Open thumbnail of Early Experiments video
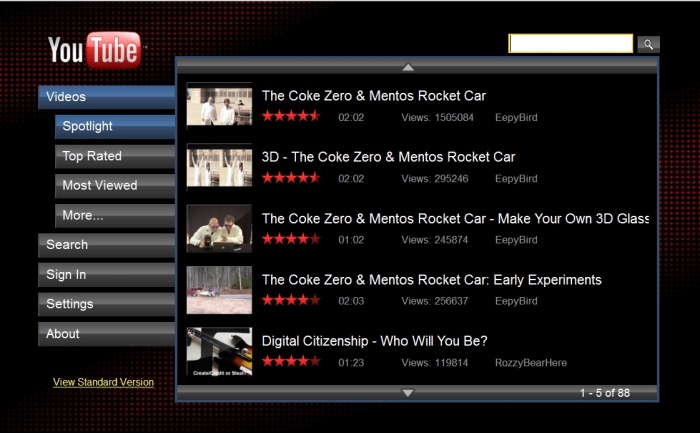 219,290
